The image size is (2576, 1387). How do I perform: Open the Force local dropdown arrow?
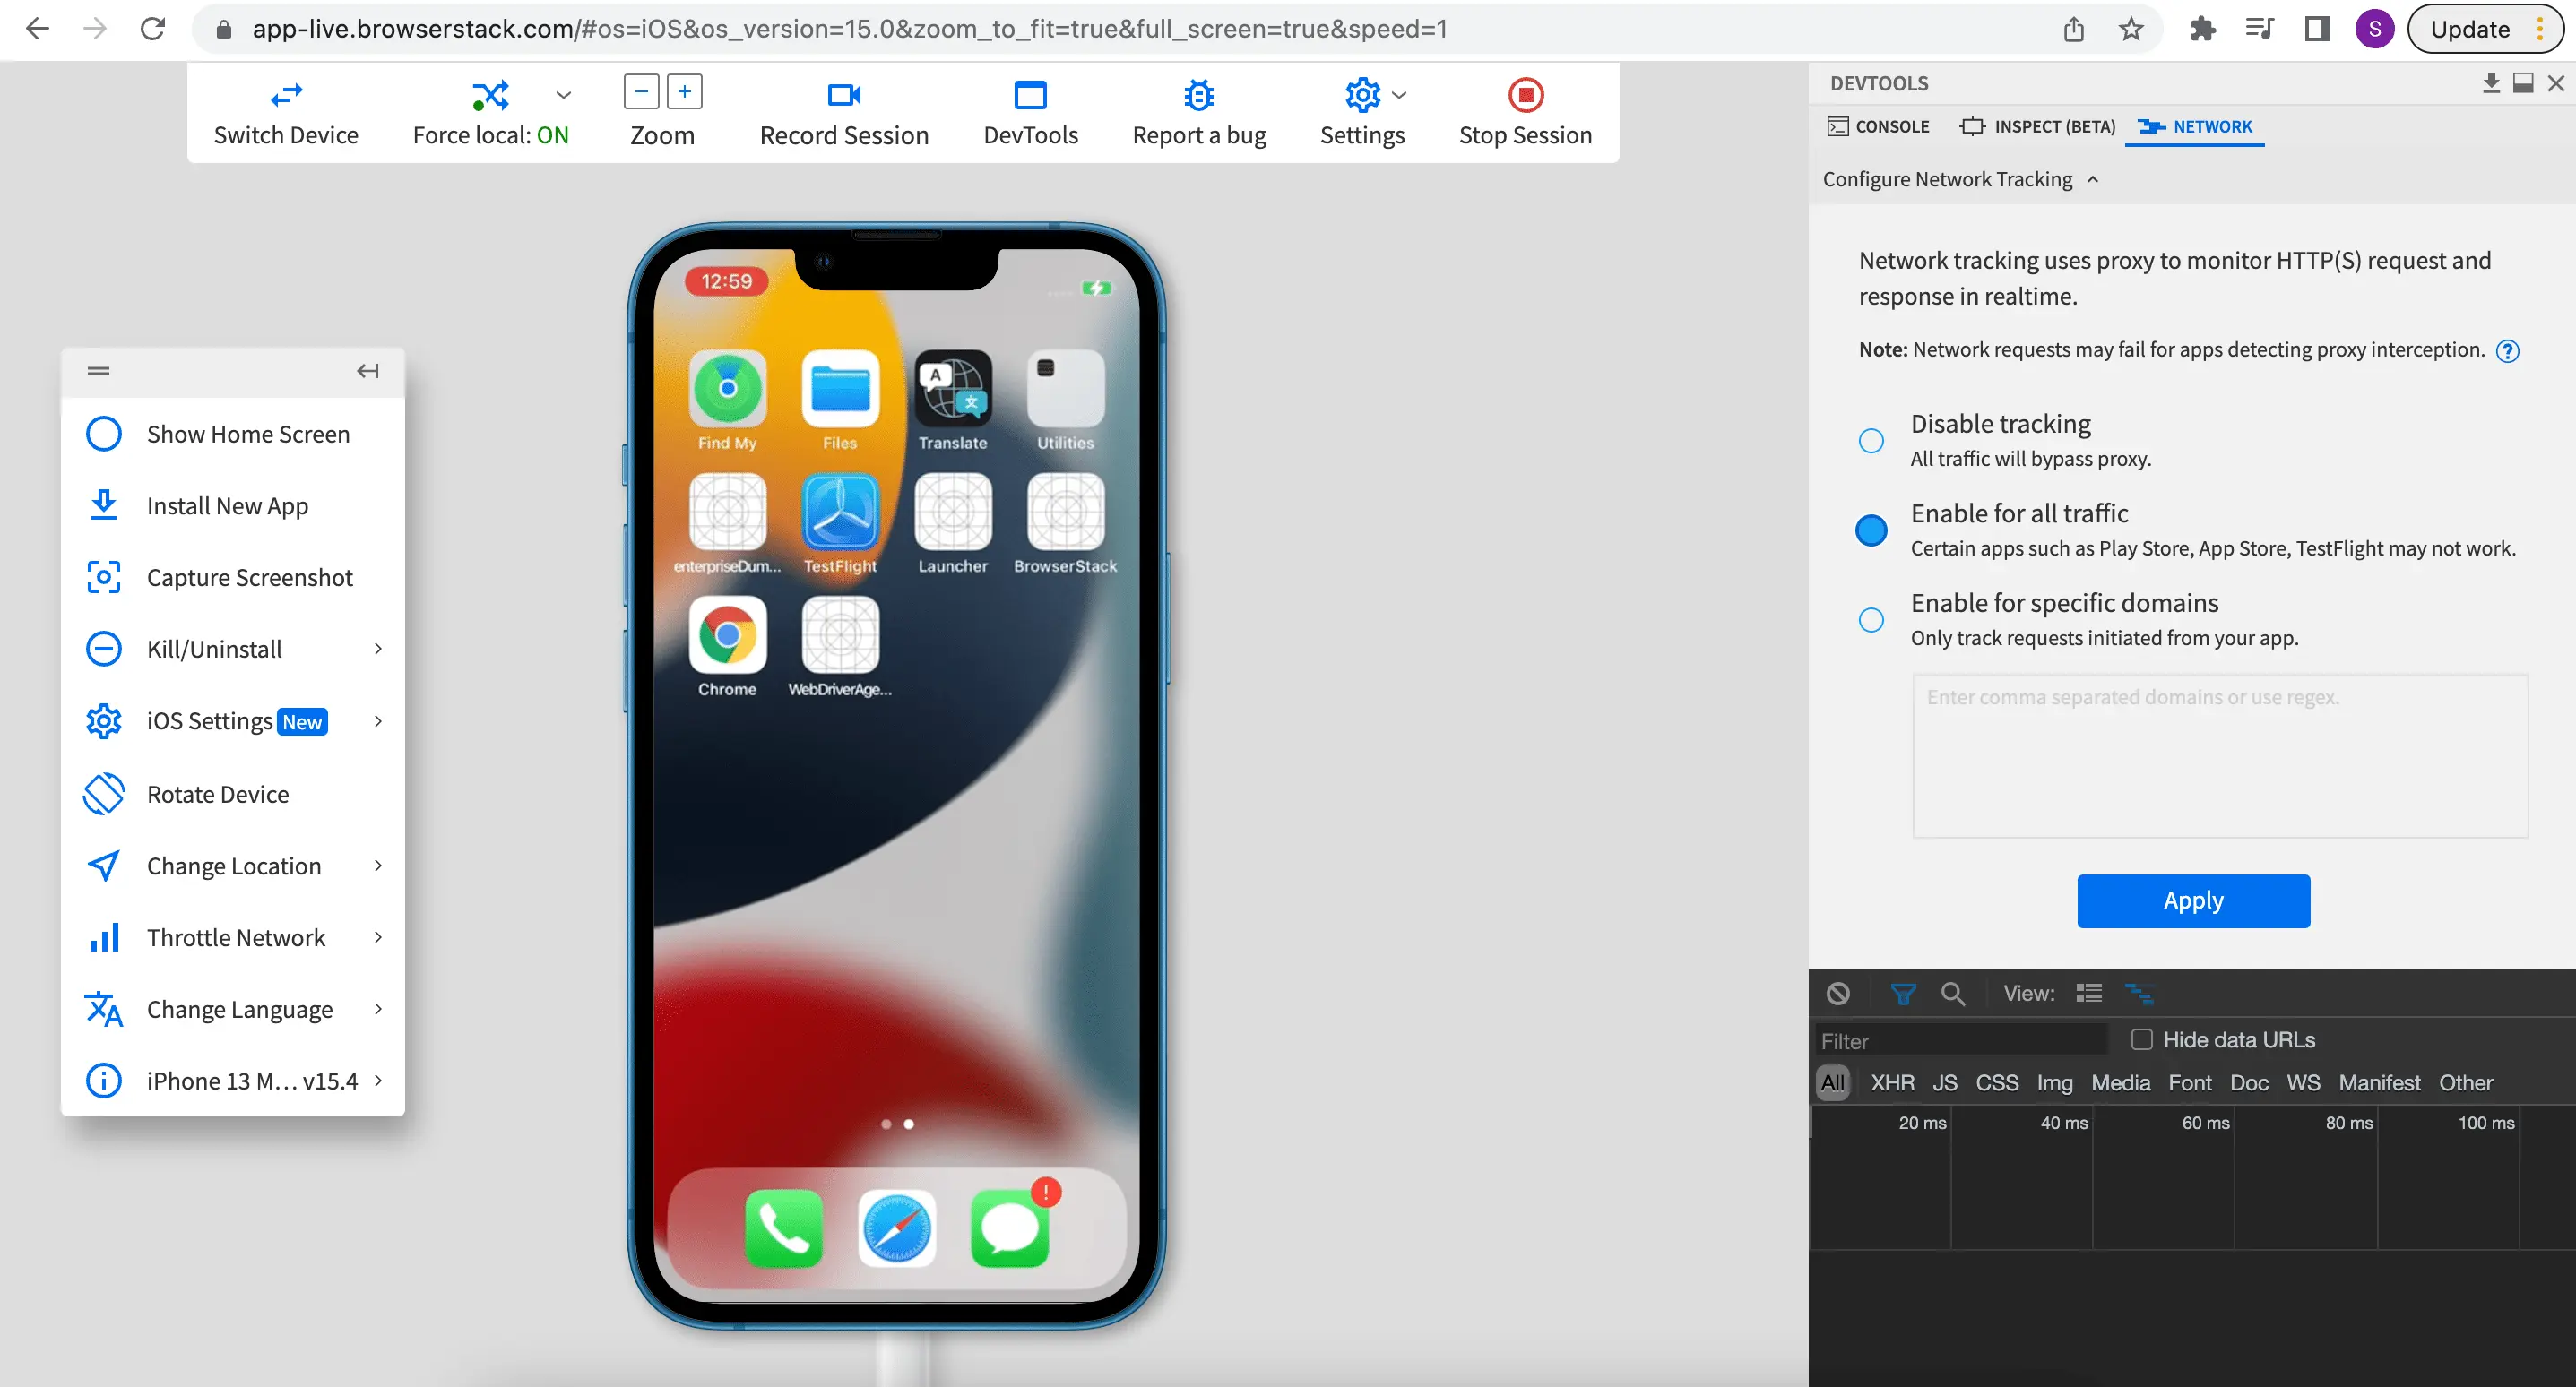tap(563, 95)
